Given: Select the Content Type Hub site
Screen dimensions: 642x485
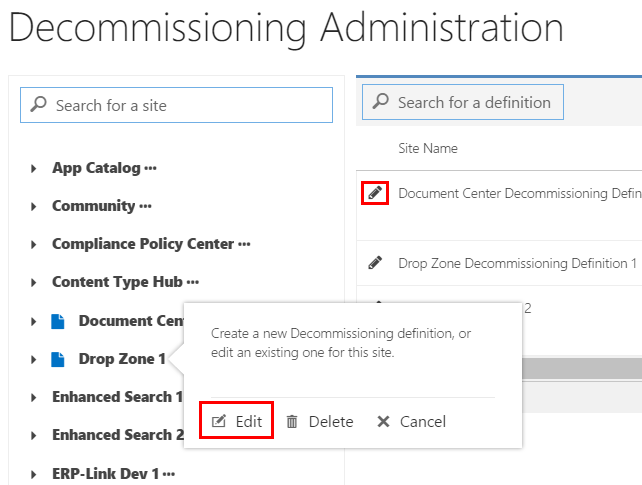Looking at the screenshot, I should tap(117, 282).
